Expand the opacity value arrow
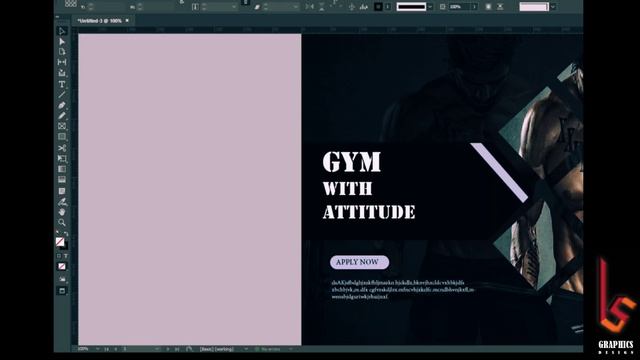The height and width of the screenshot is (360, 640). pyautogui.click(x=474, y=7)
